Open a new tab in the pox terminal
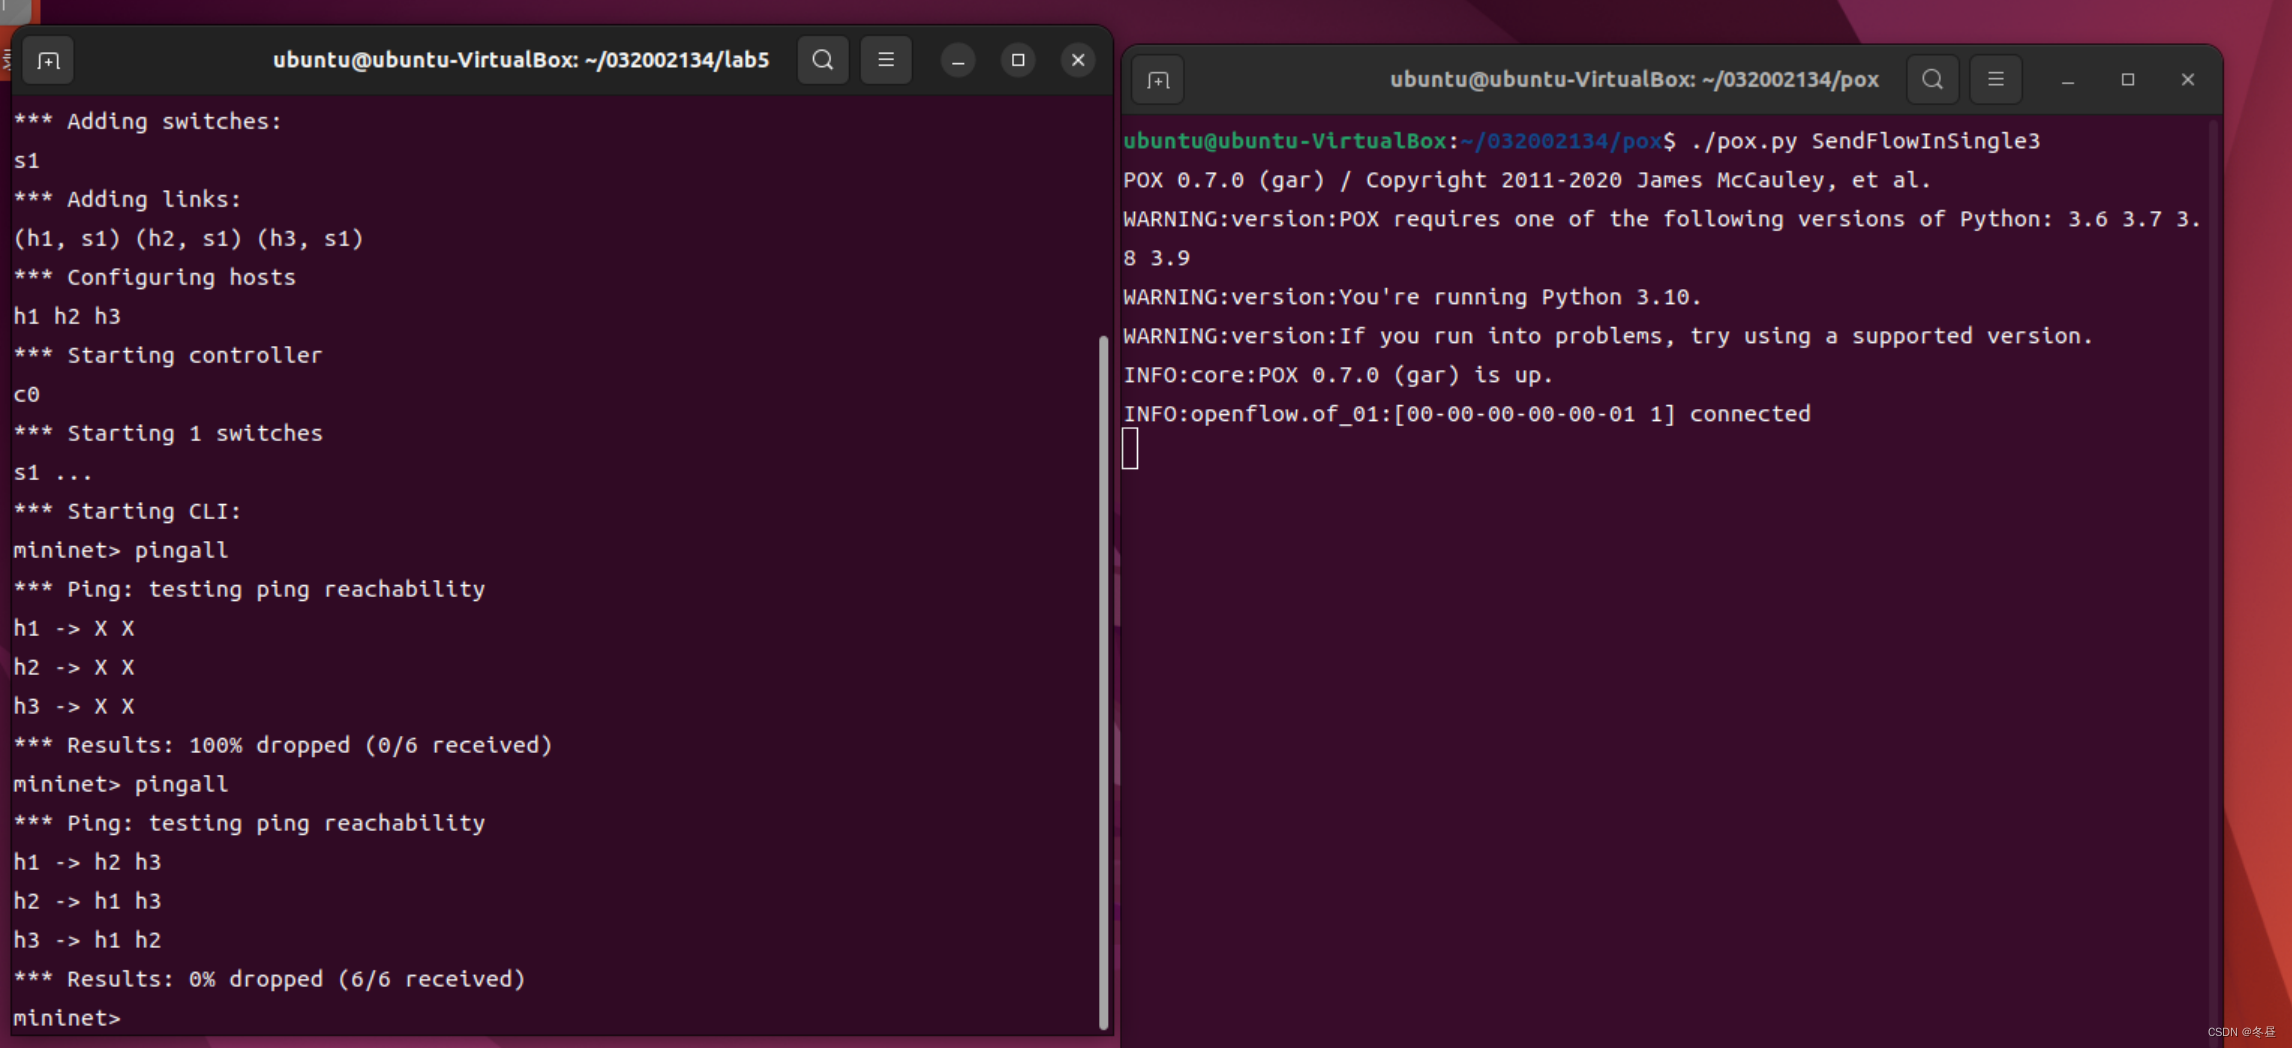 pos(1158,80)
